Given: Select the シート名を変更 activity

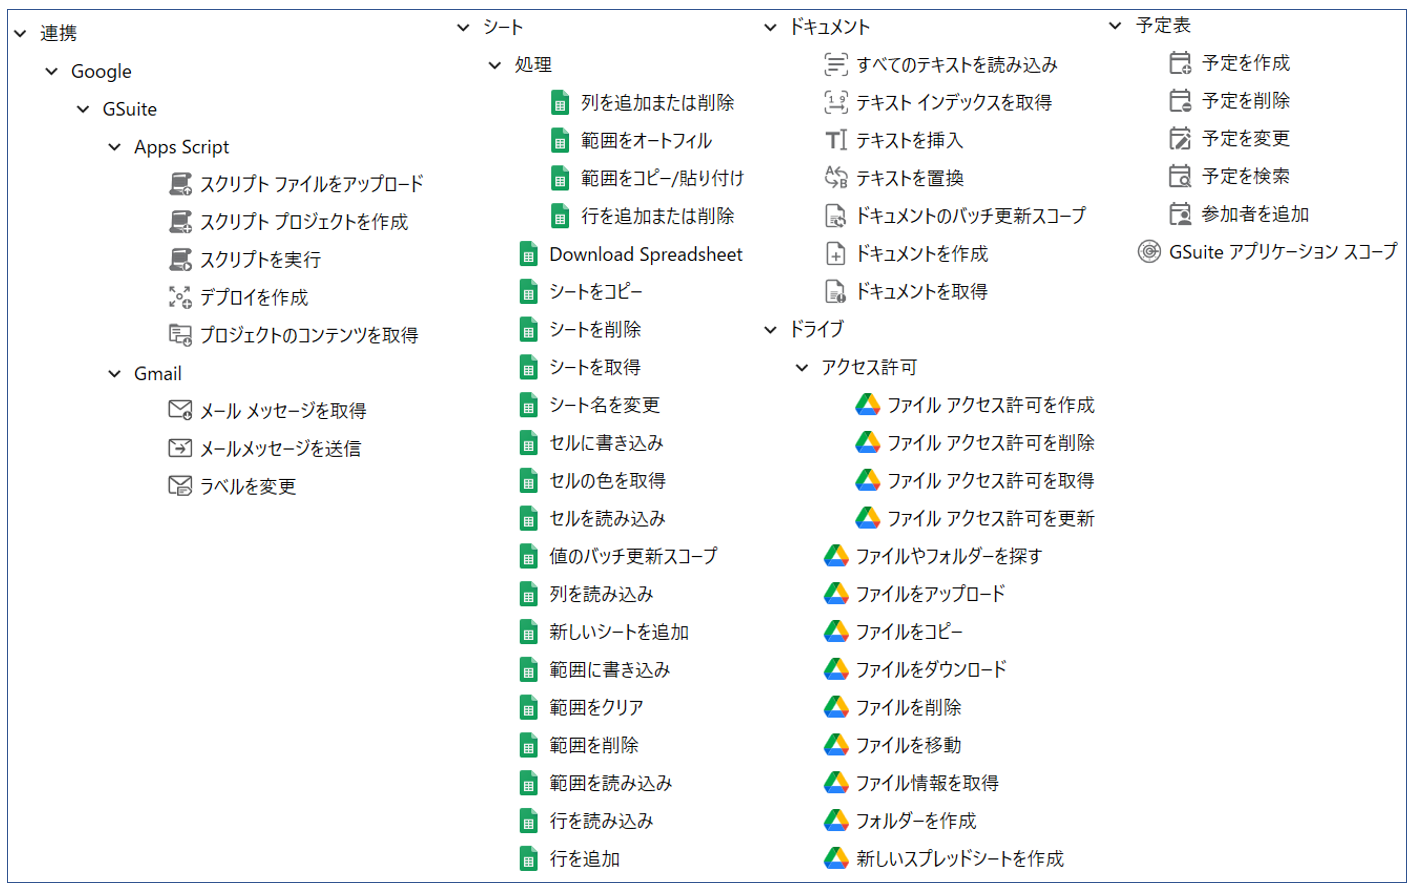Looking at the screenshot, I should 605,405.
